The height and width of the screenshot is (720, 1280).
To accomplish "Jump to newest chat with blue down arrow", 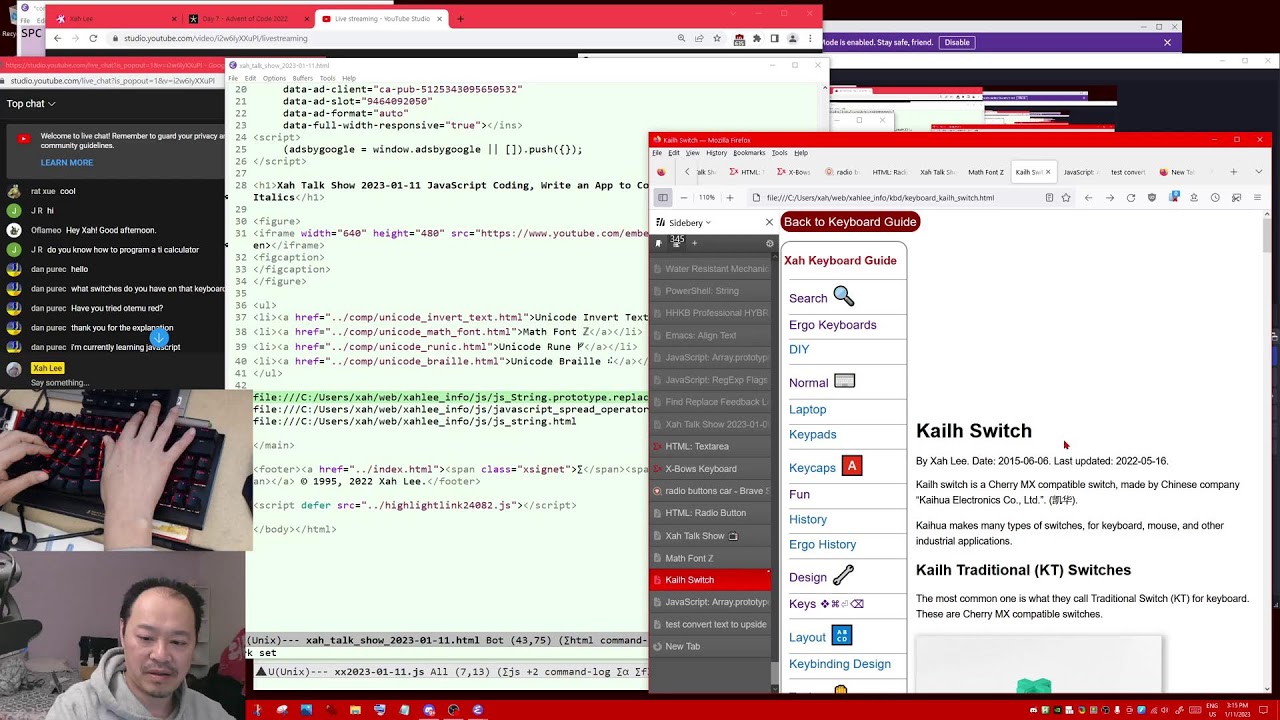I will 160,338.
